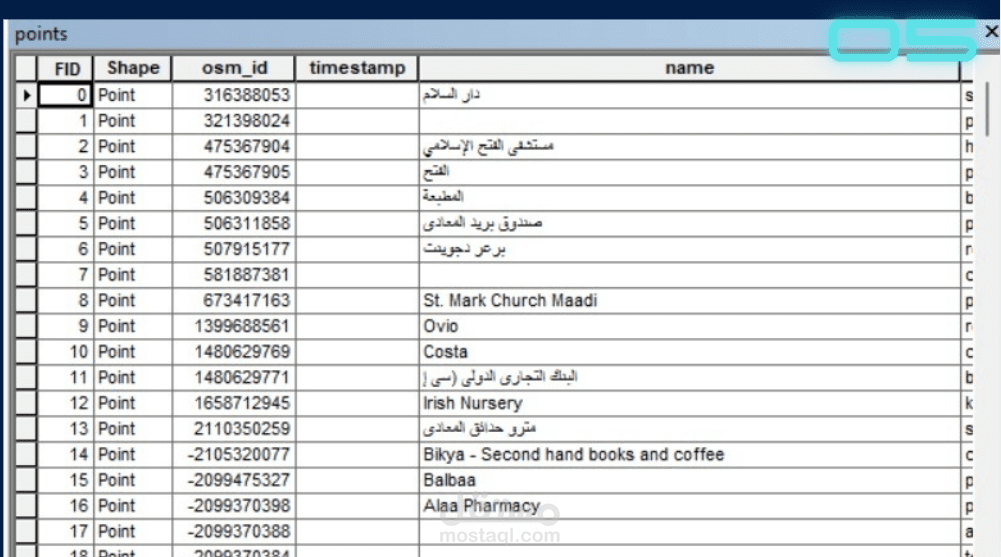The width and height of the screenshot is (1001, 557).
Task: Select row selector for FID 14
Action: pyautogui.click(x=26, y=454)
